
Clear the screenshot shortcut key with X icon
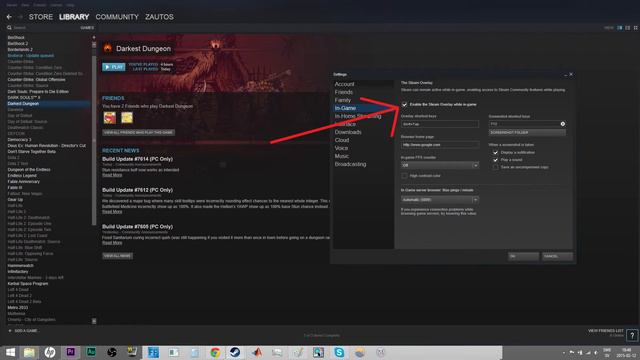point(563,124)
